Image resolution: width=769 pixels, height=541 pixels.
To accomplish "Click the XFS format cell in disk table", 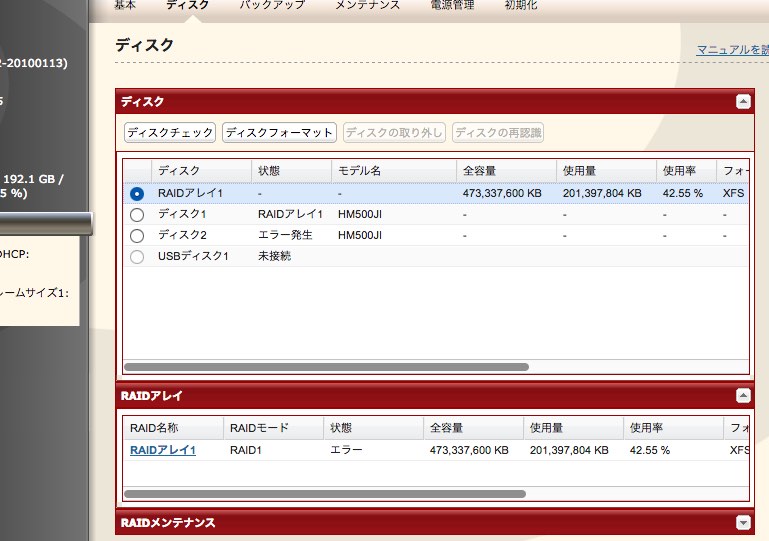I will click(733, 193).
